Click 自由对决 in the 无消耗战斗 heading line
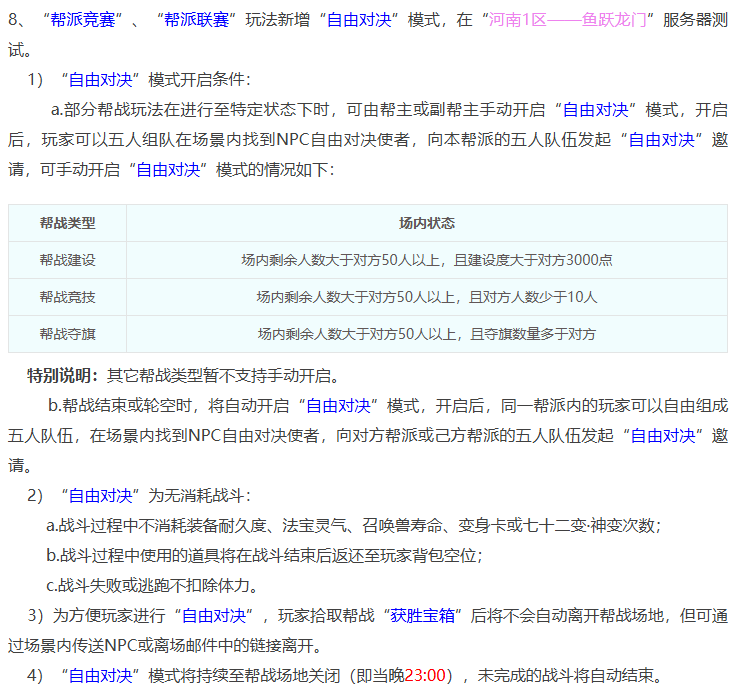Image resolution: width=753 pixels, height=693 pixels. tap(102, 495)
